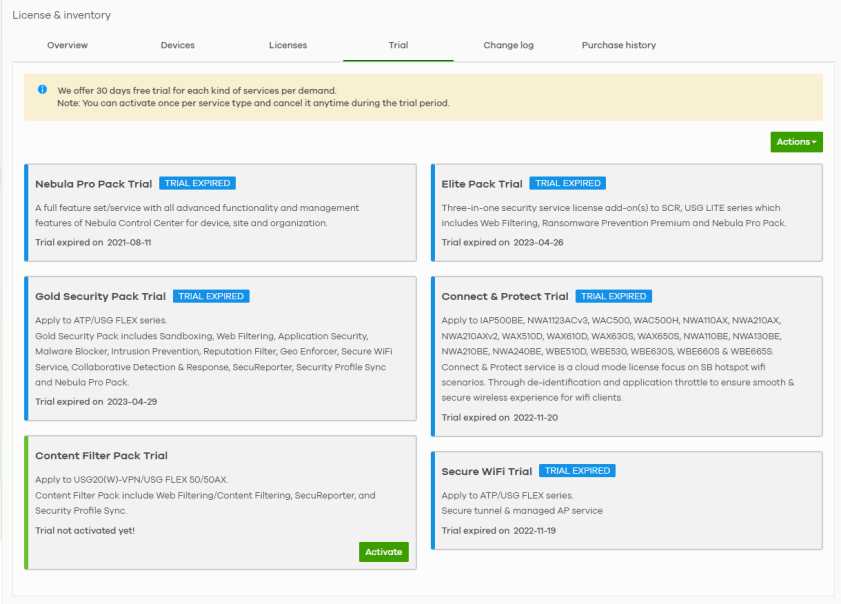Click the Nebula Pro Pack Trial title
841x604 pixels.
pos(94,184)
